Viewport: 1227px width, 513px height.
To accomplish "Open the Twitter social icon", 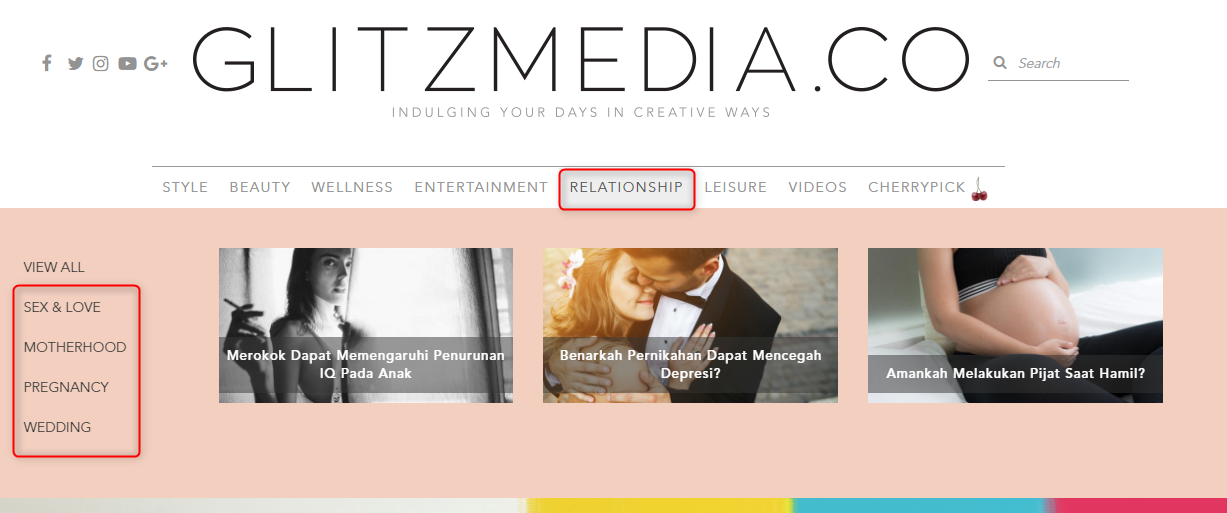I will point(75,63).
